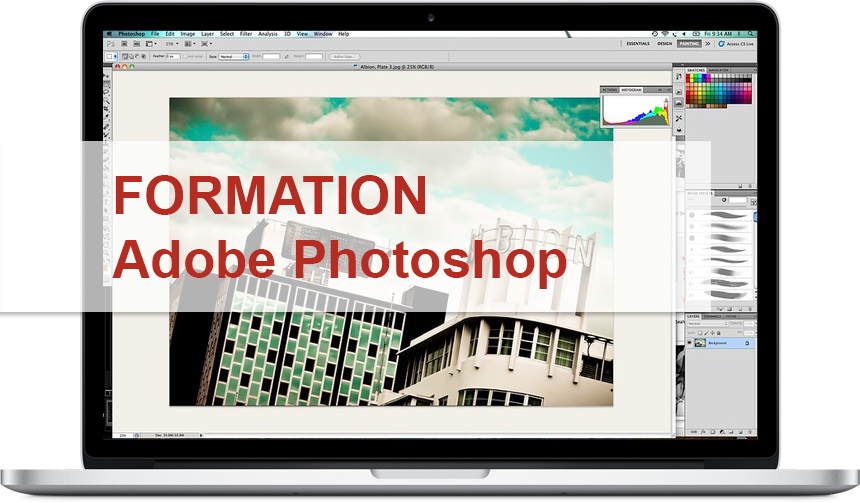Open the View Extras dropdown
860x503 pixels.
click(151, 44)
